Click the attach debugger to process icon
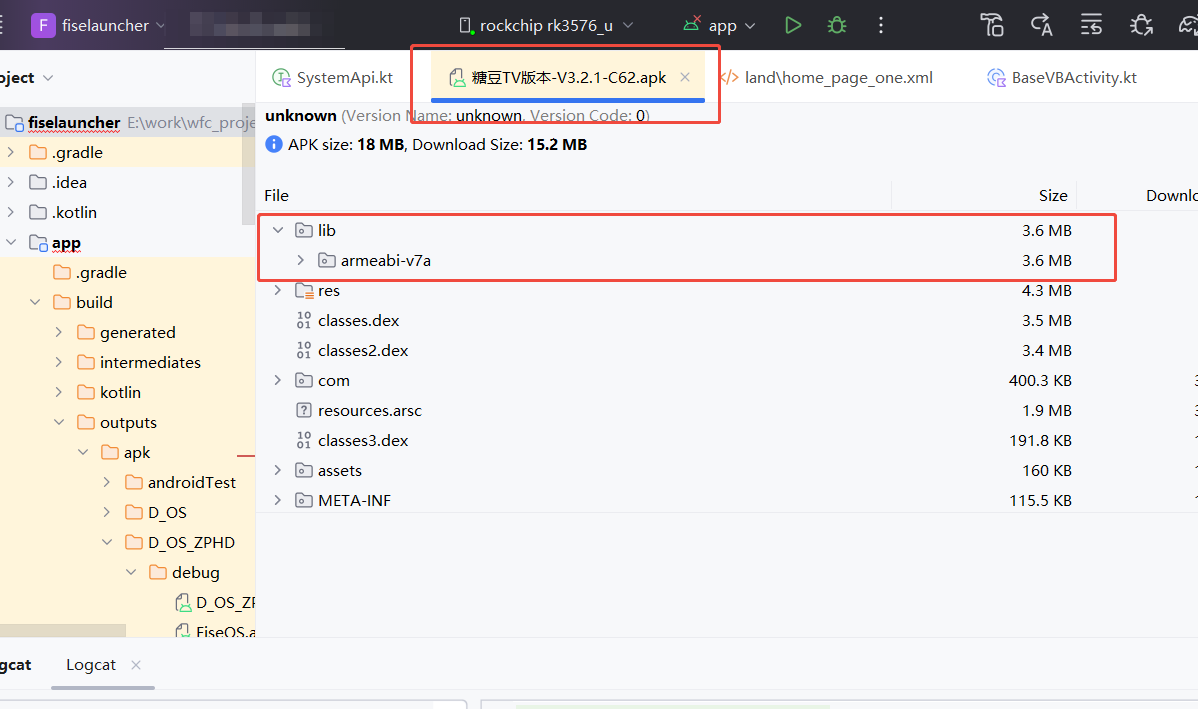 click(x=1141, y=25)
